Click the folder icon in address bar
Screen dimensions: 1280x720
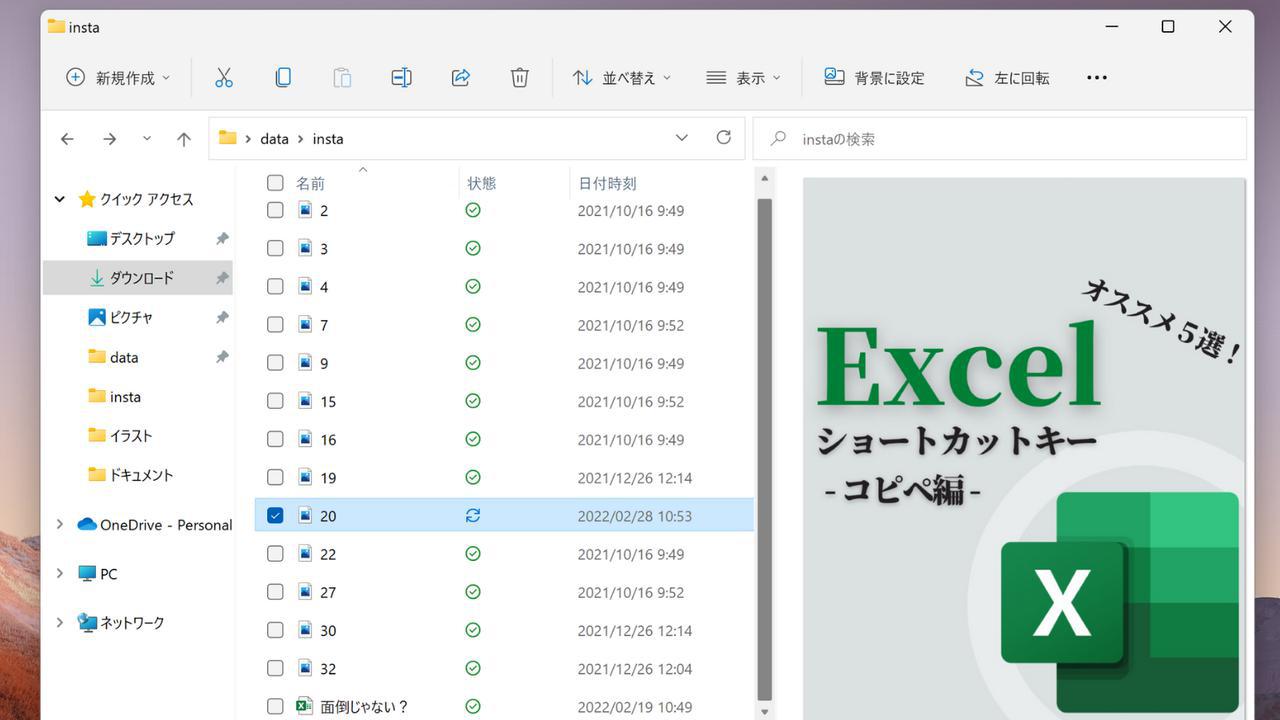(228, 138)
